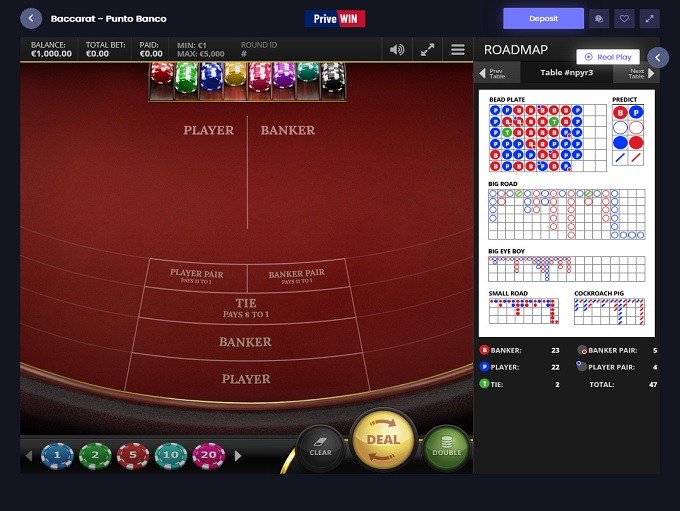The width and height of the screenshot is (680, 511).
Task: Toggle fullscreen arrows in game bar
Action: [427, 49]
